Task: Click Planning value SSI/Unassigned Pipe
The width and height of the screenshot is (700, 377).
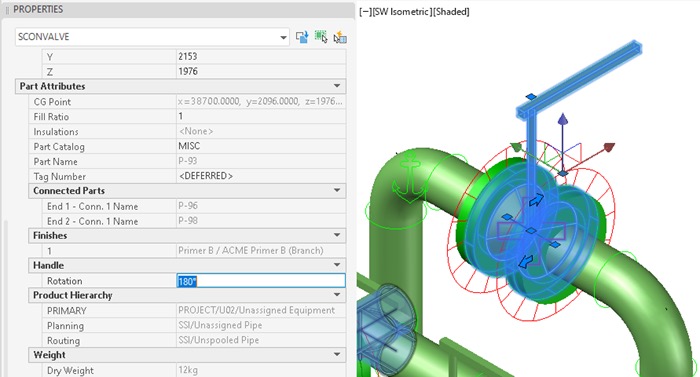Action: 220,325
